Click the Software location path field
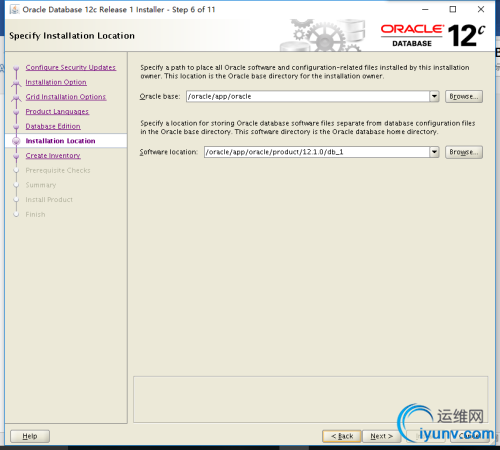Image resolution: width=500 pixels, height=450 pixels. [317, 152]
